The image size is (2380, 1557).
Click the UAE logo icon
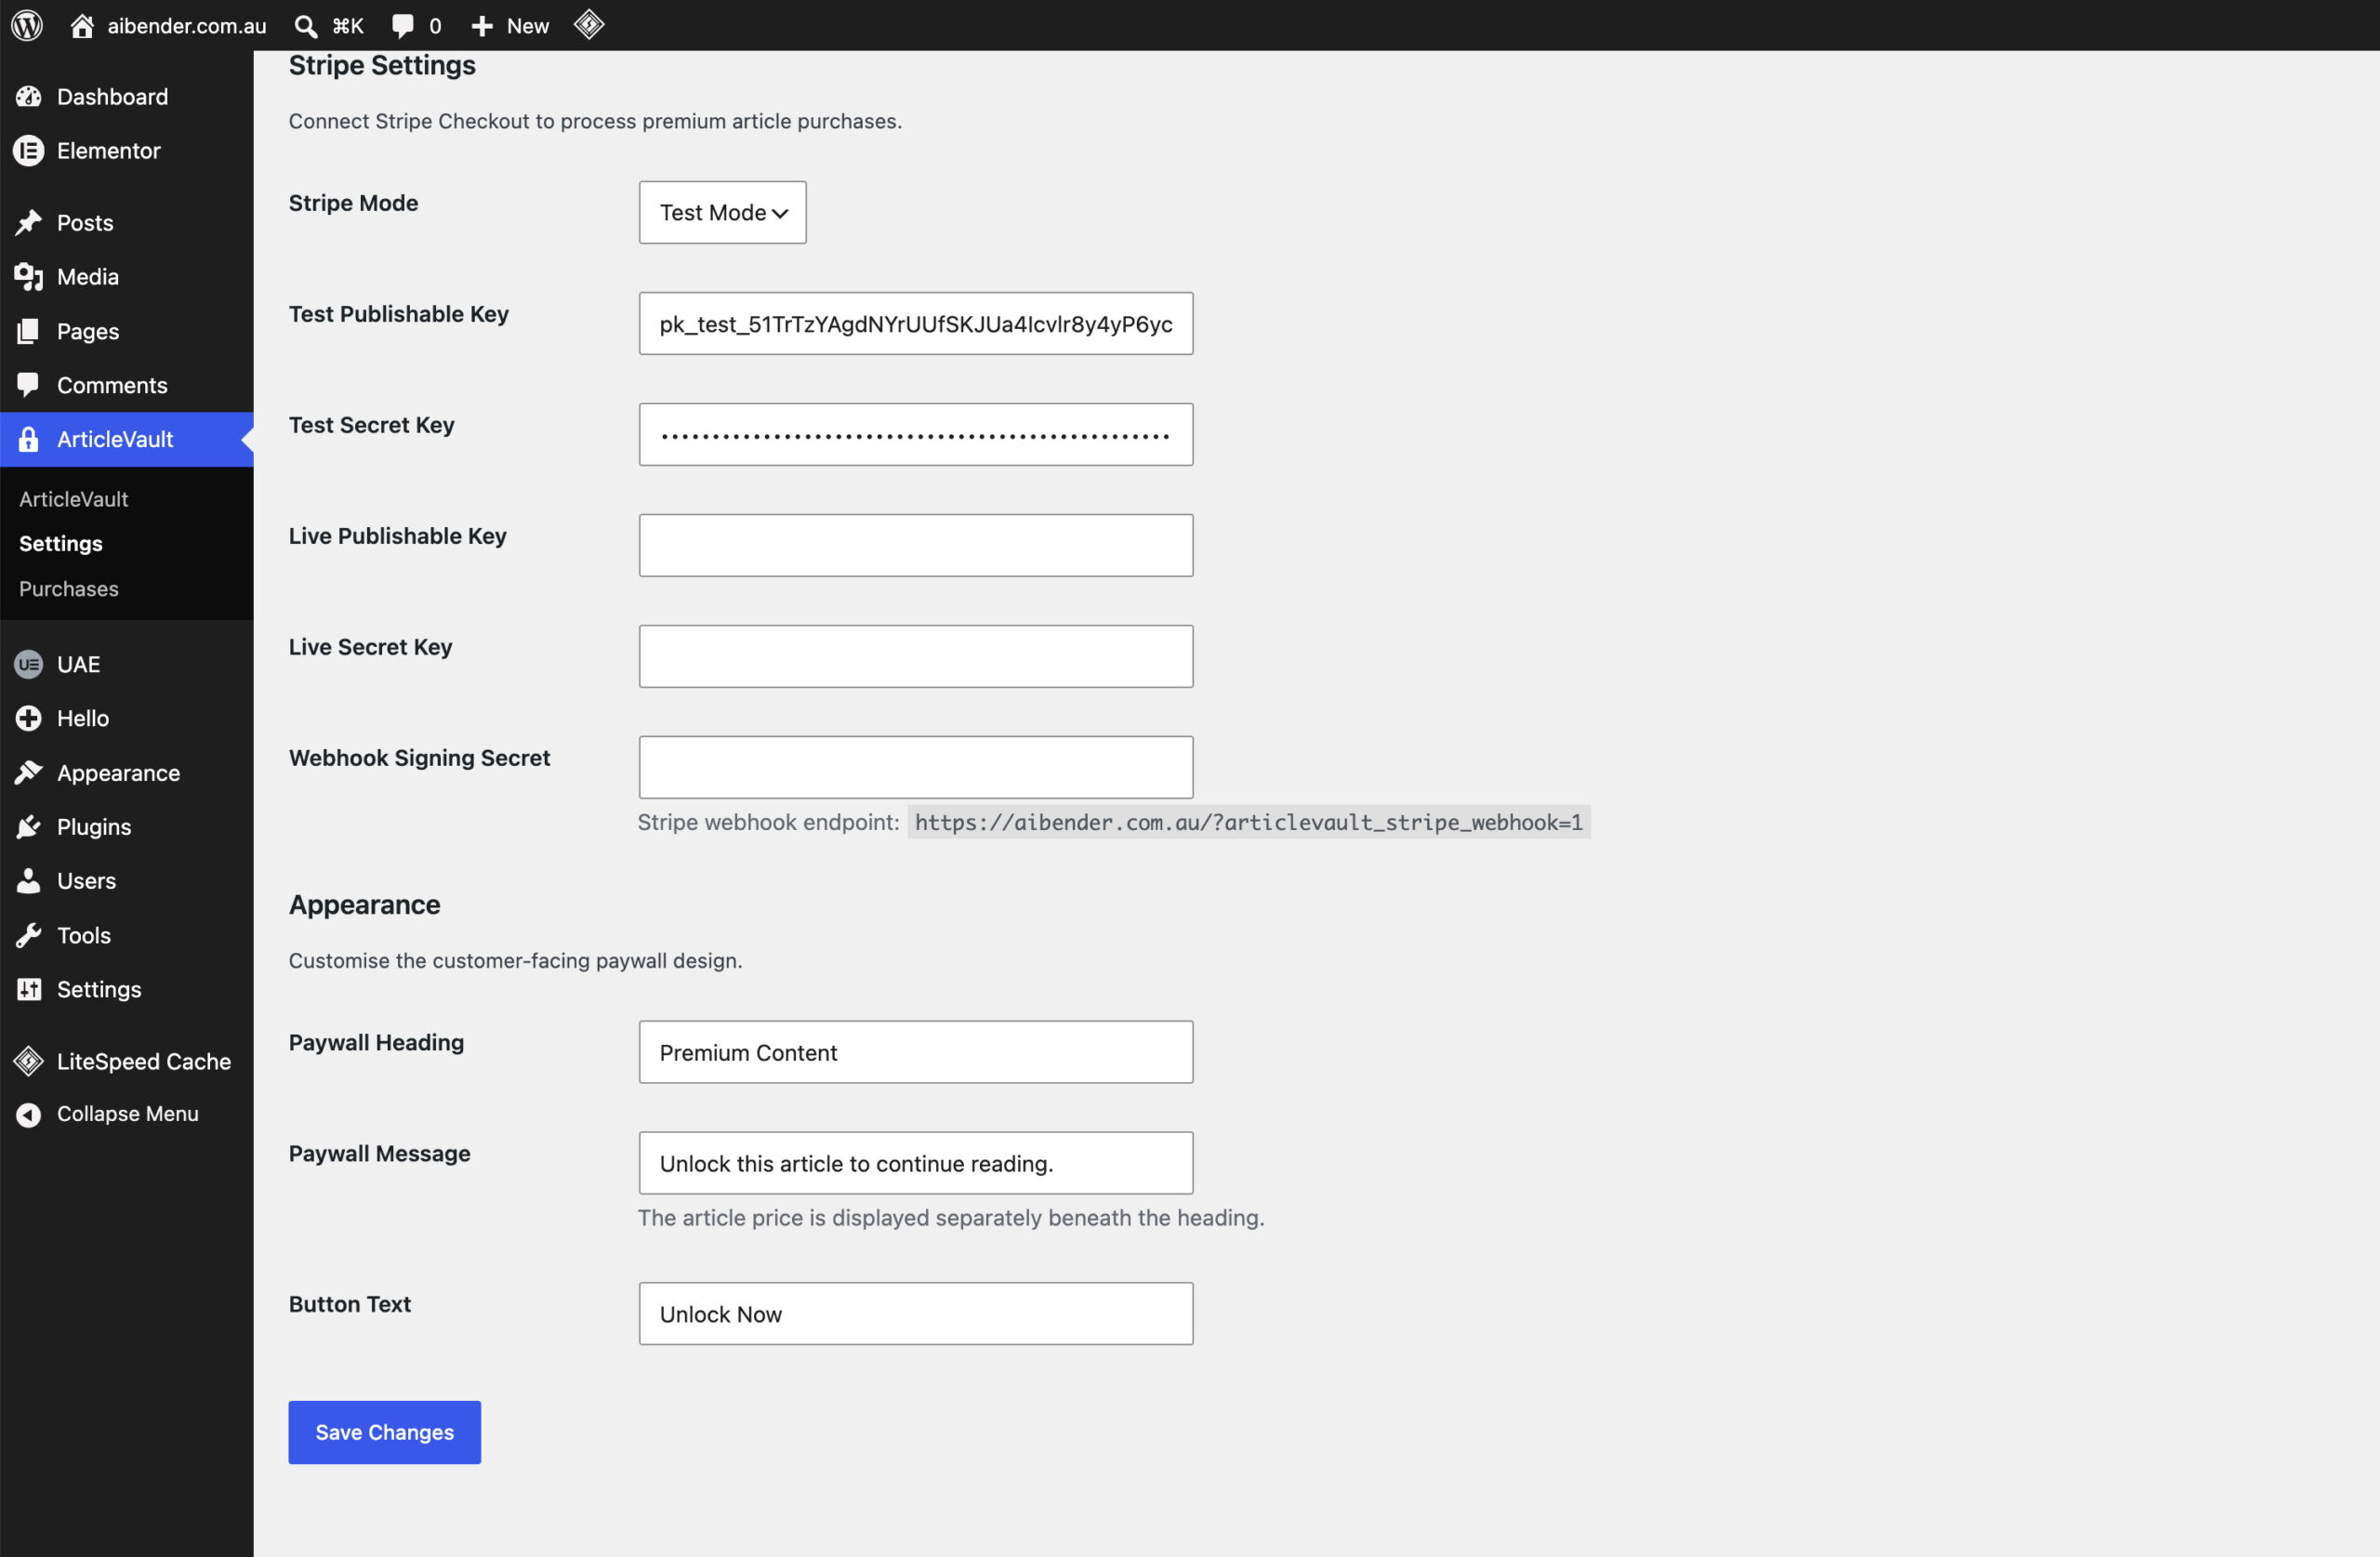click(x=29, y=664)
